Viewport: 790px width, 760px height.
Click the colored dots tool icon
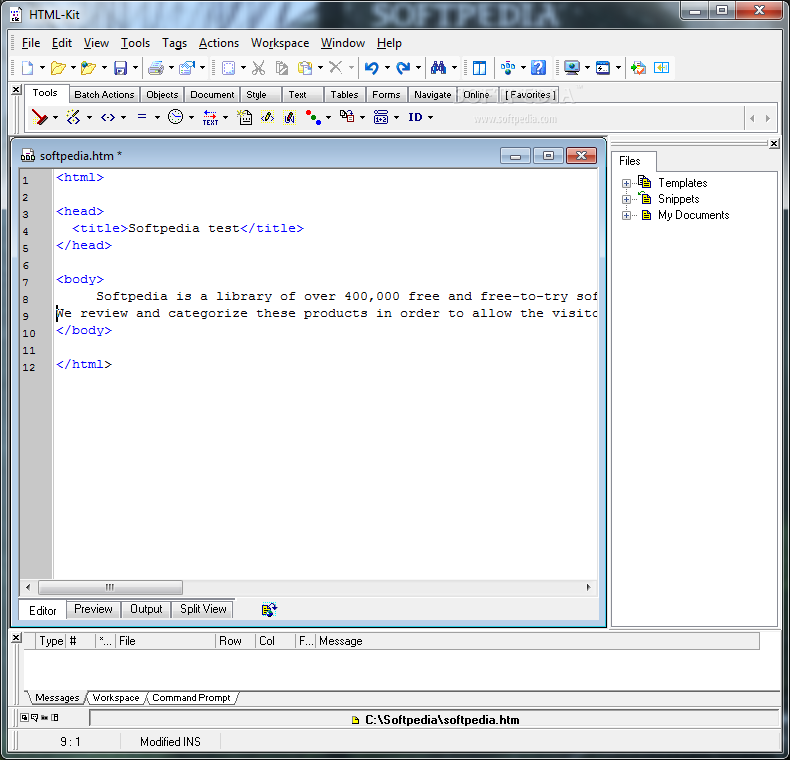pyautogui.click(x=313, y=117)
